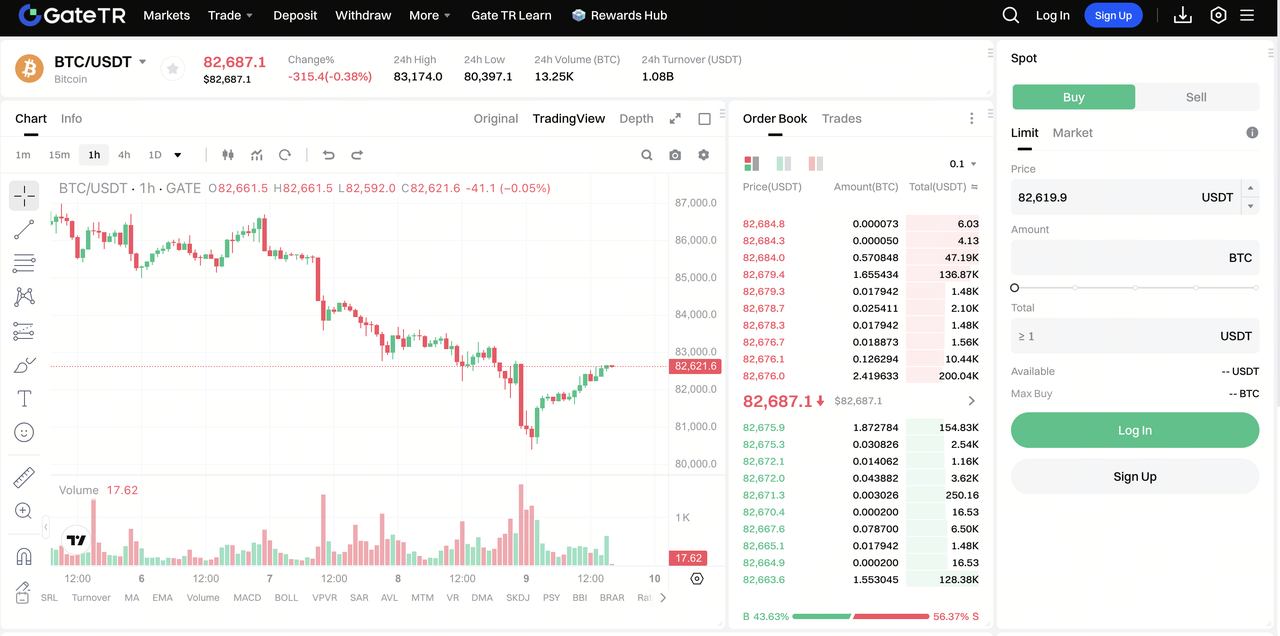Go to the Deposit page
Viewport: 1280px width, 636px height.
click(295, 15)
